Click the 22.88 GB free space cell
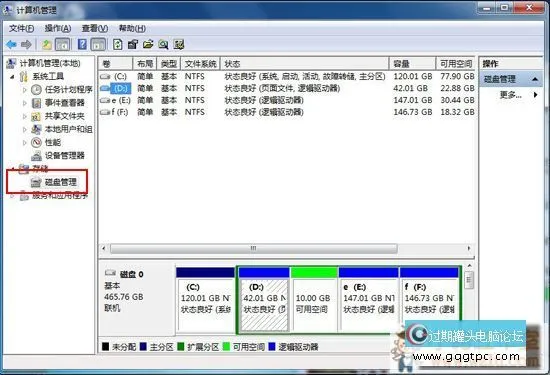This screenshot has width=550, height=375. click(457, 88)
